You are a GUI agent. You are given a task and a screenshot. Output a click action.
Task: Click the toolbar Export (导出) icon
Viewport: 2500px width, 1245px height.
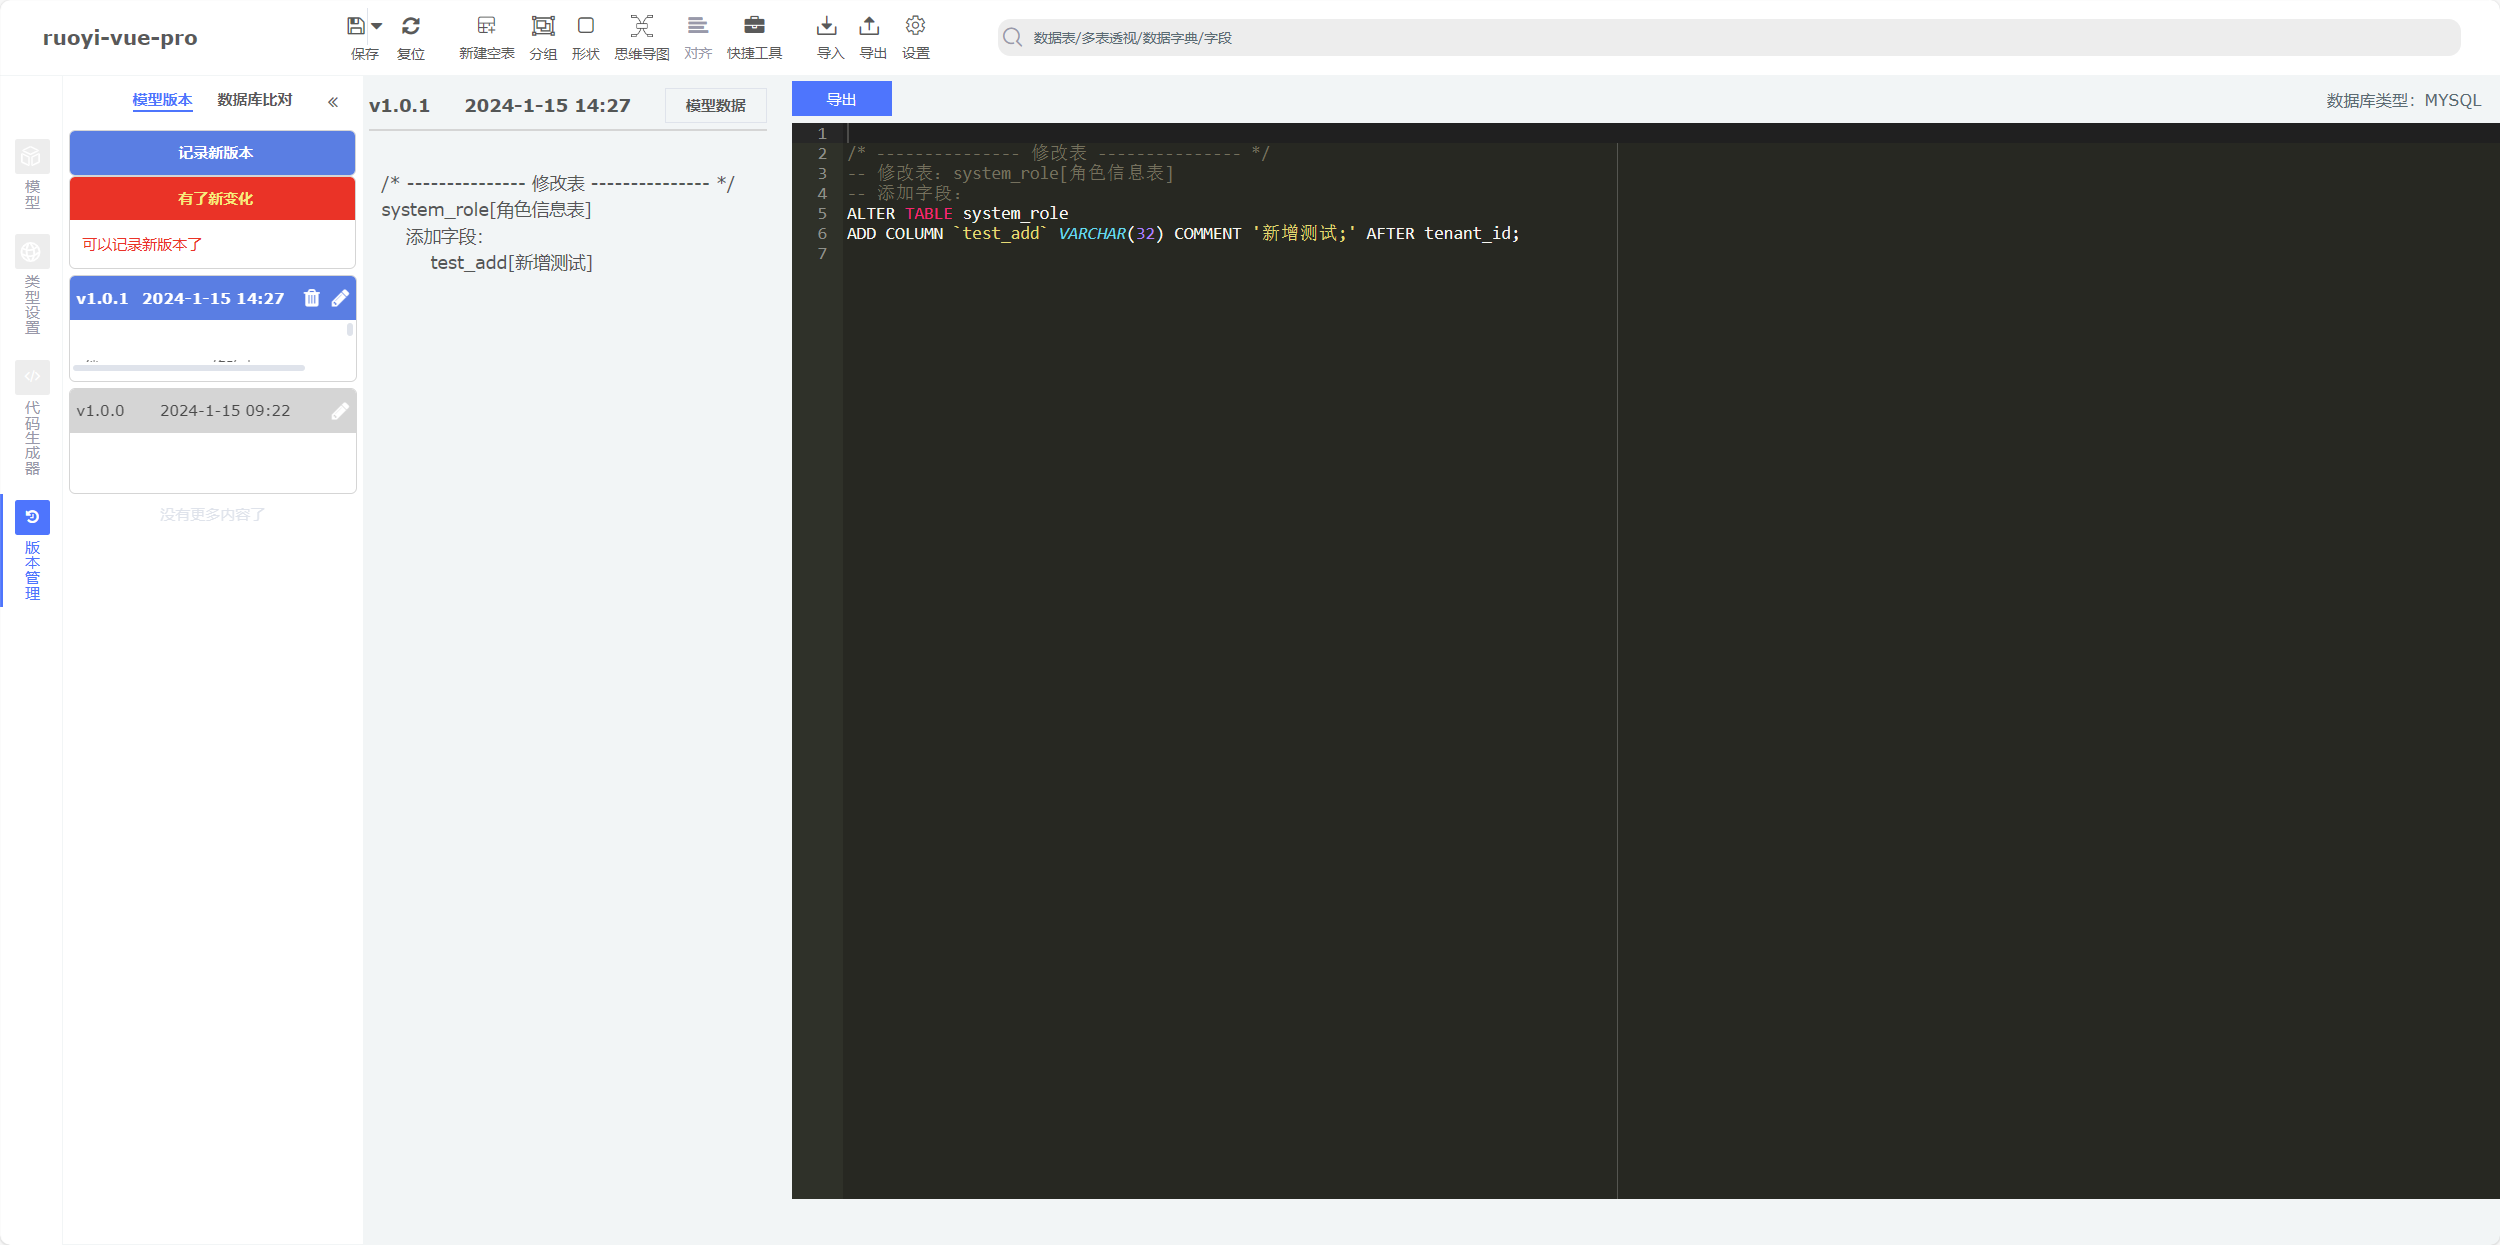[x=870, y=26]
